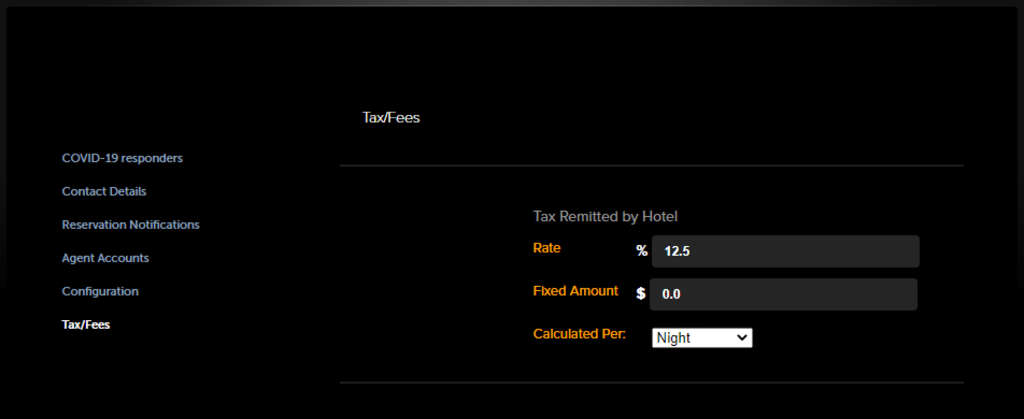The width and height of the screenshot is (1024, 419).
Task: Click the divider line below Calculated Per
Action: click(651, 382)
